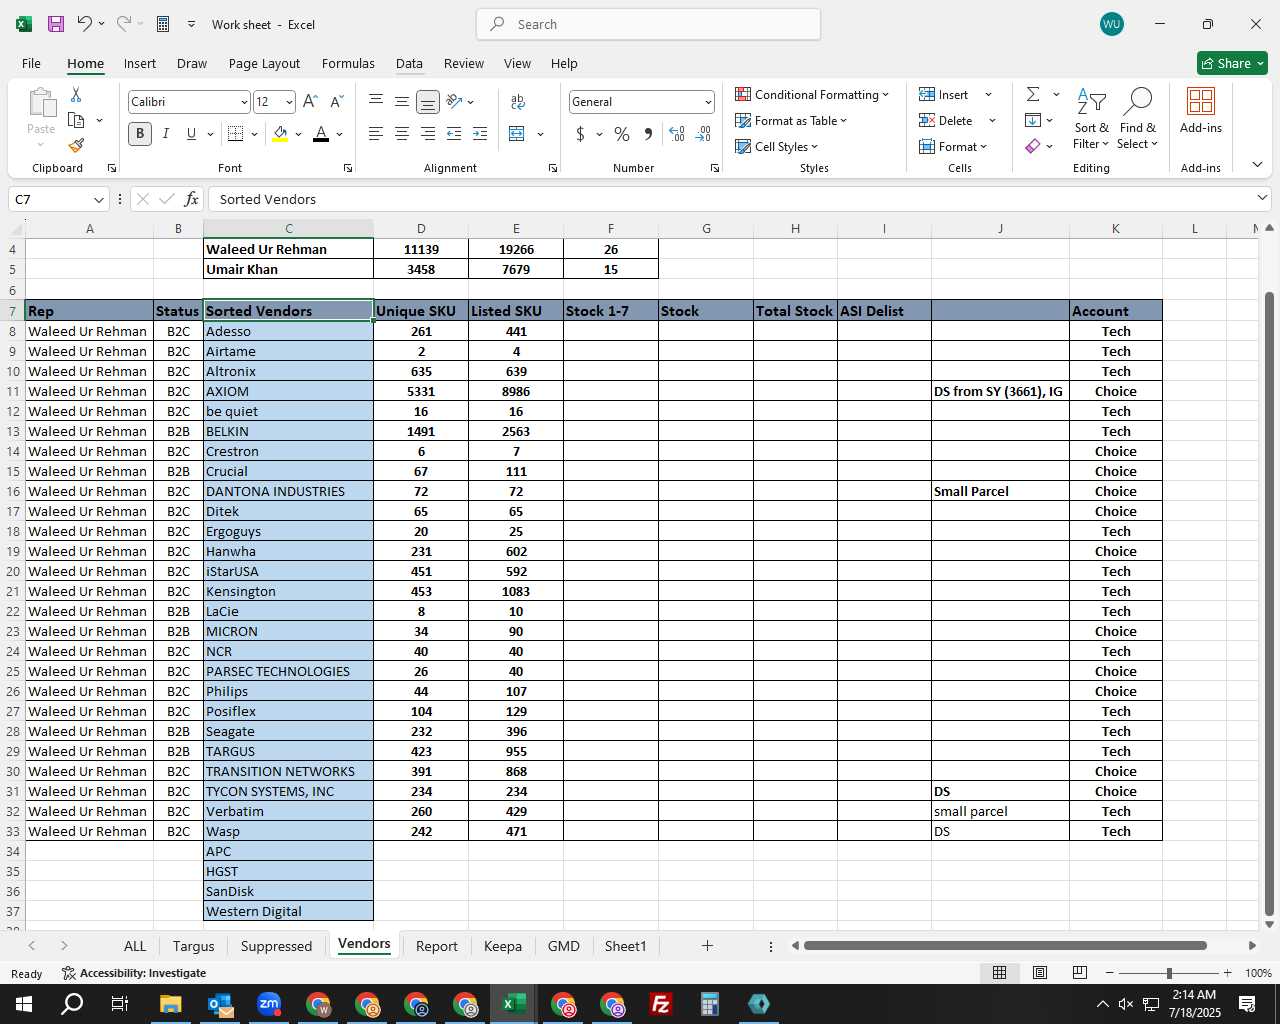Open the Insert ribbon tab
The image size is (1280, 1024).
click(140, 63)
